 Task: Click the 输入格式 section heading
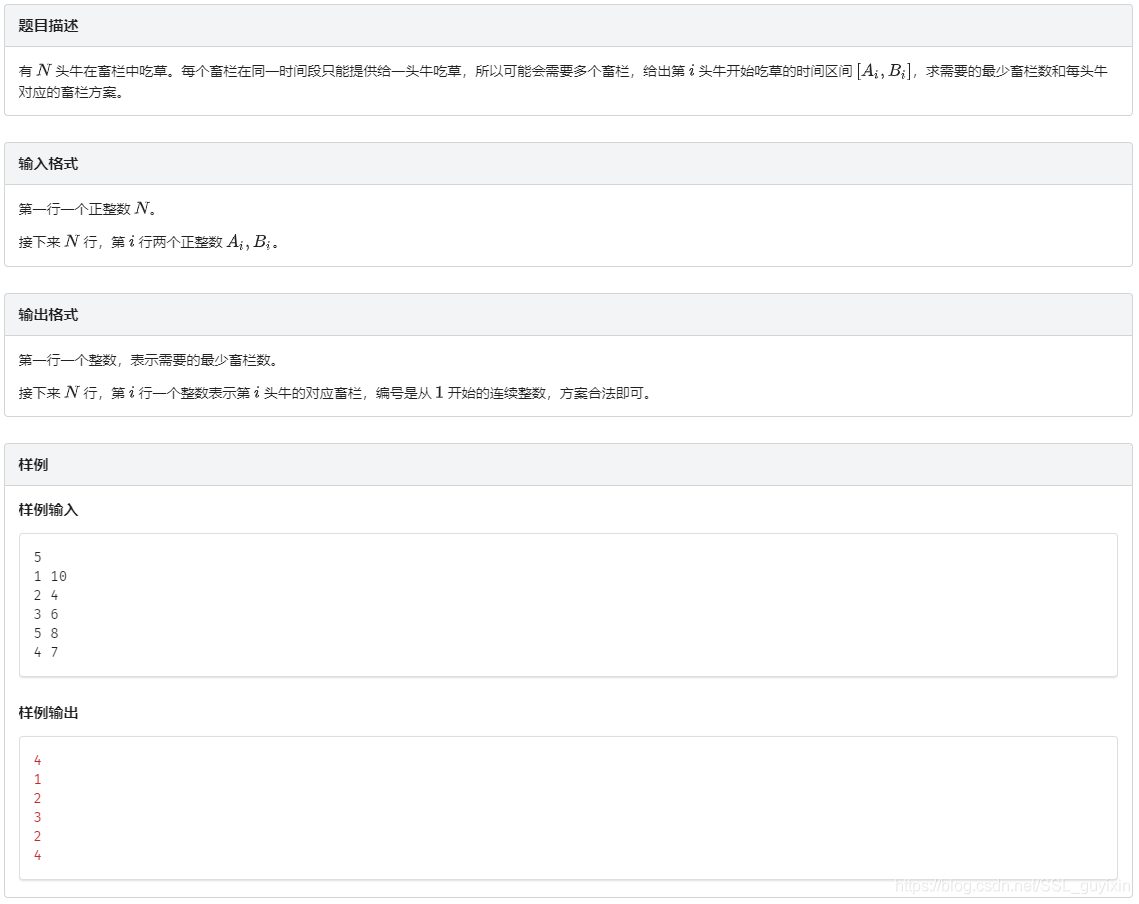point(48,164)
